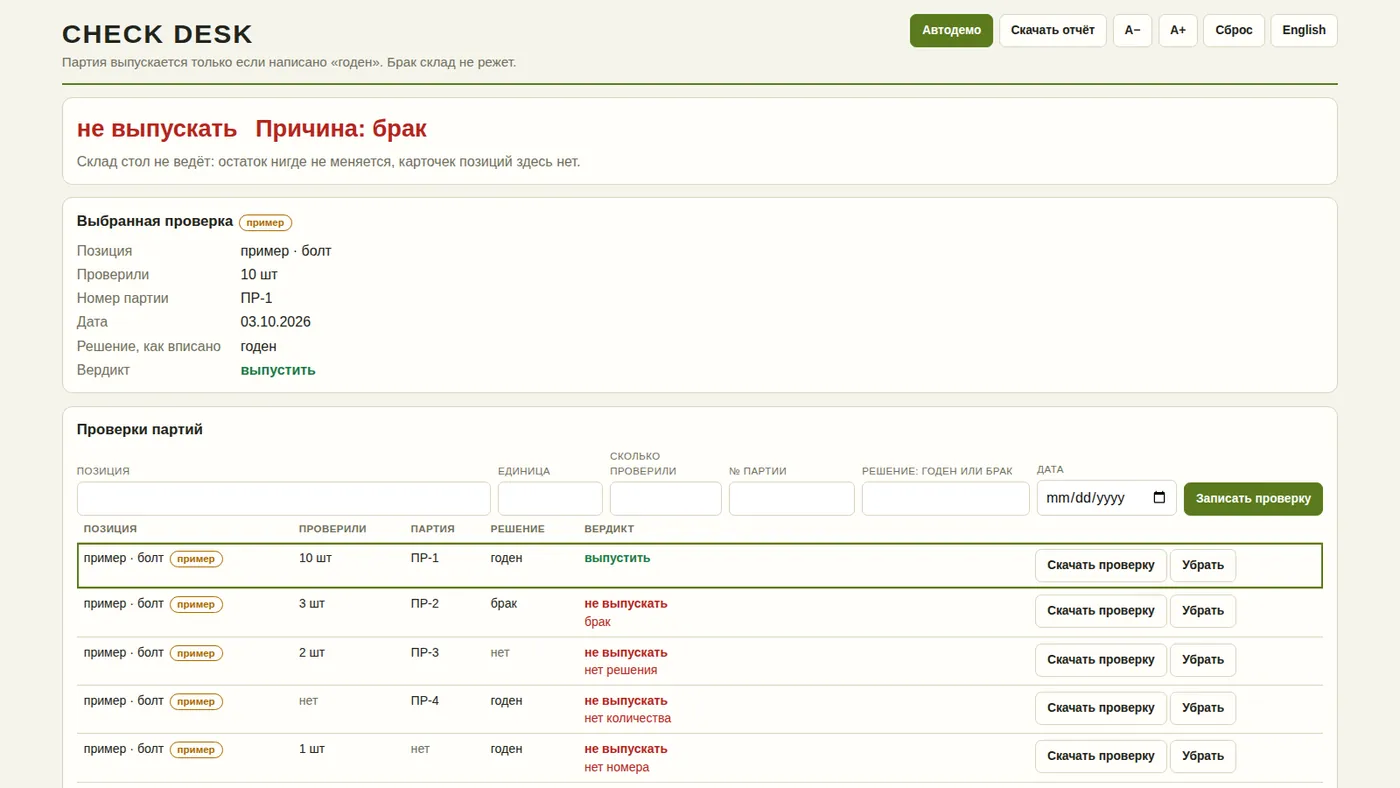The image size is (1400, 788).
Task: Start the Автодемо mode
Action: [951, 30]
